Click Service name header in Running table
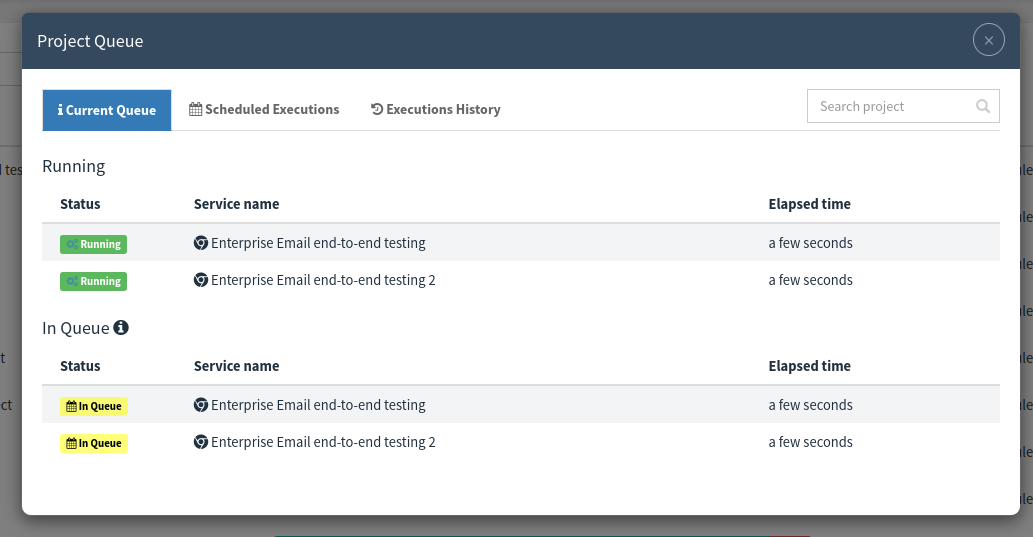Screen dimensions: 1033x537 point(237,204)
